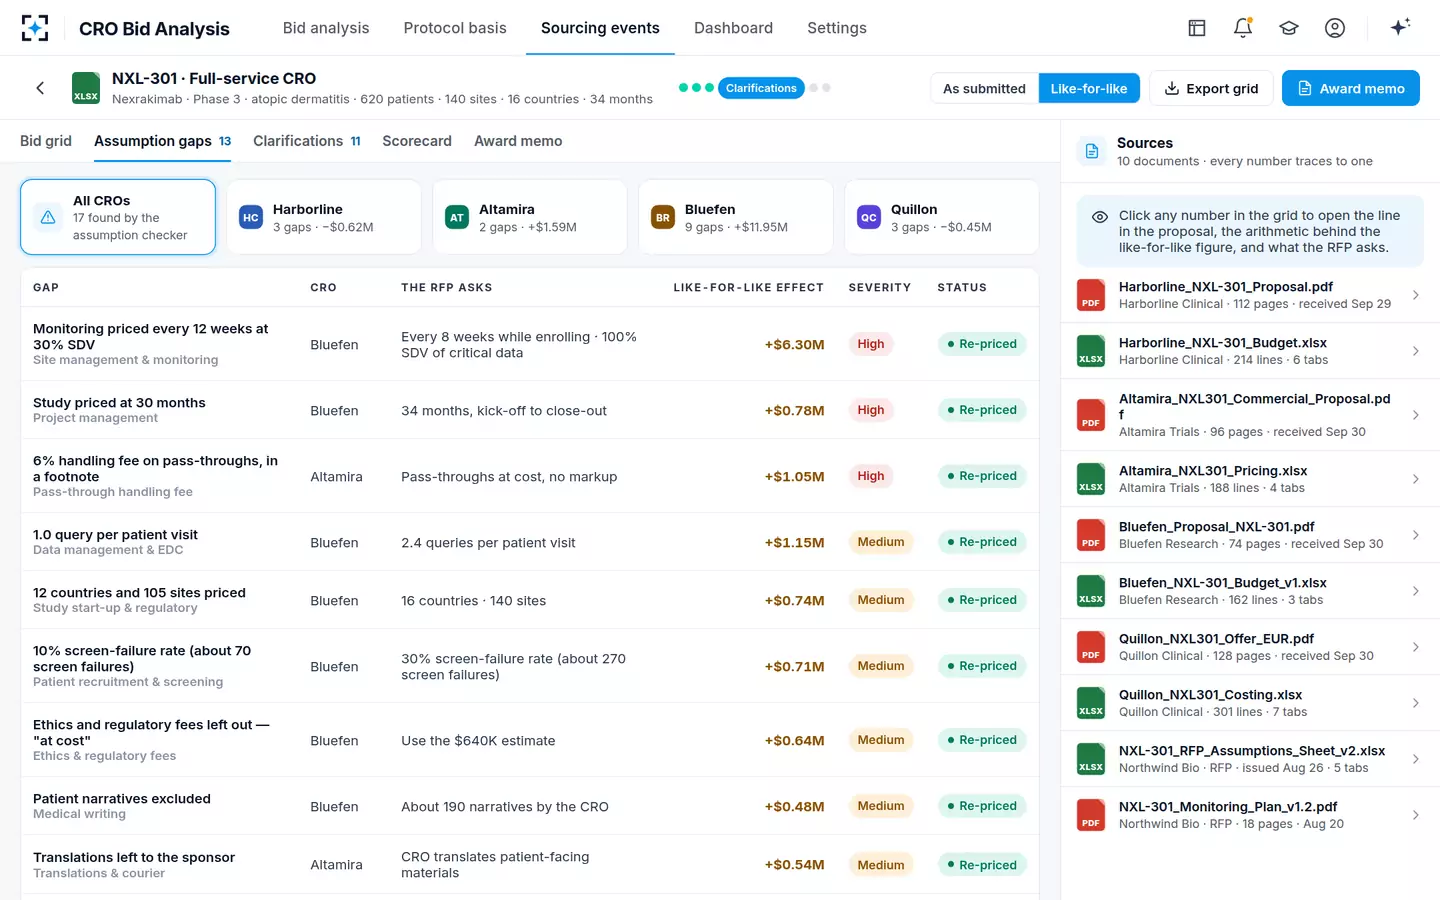Viewport: 1440px width, 900px height.
Task: Click the Award memo blue button
Action: tap(1351, 88)
